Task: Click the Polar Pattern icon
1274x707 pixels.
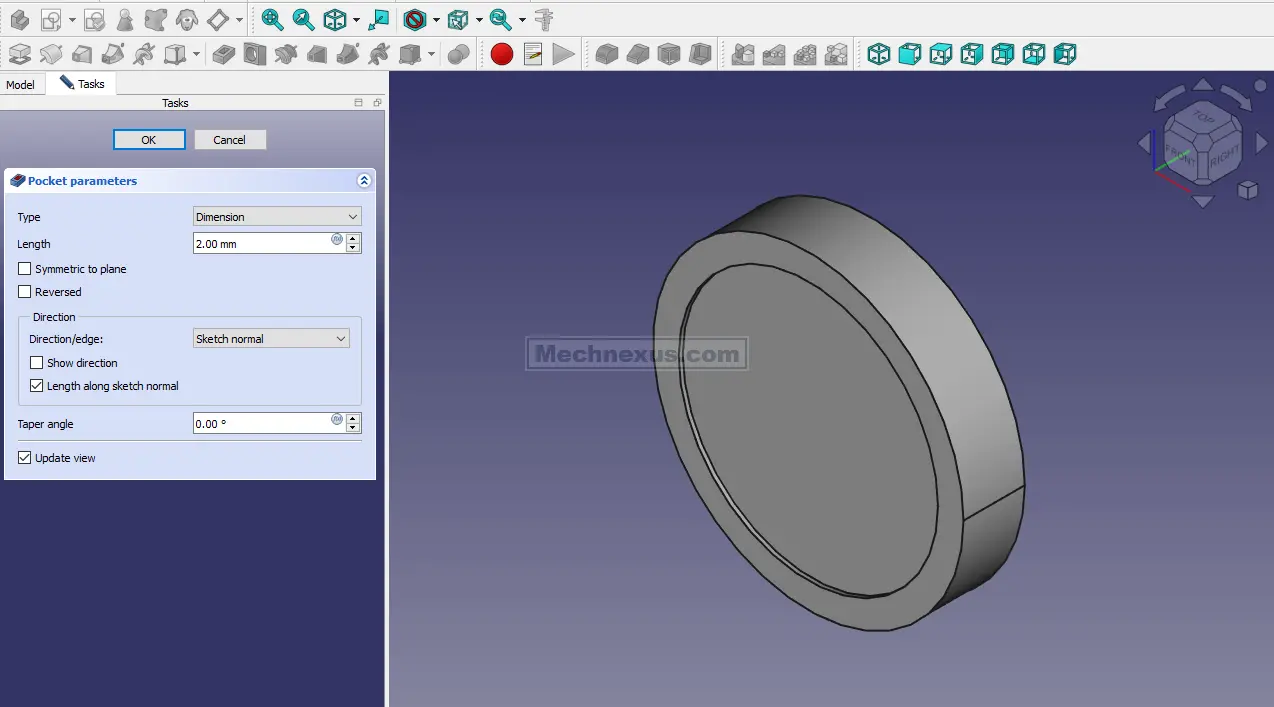Action: (x=805, y=54)
